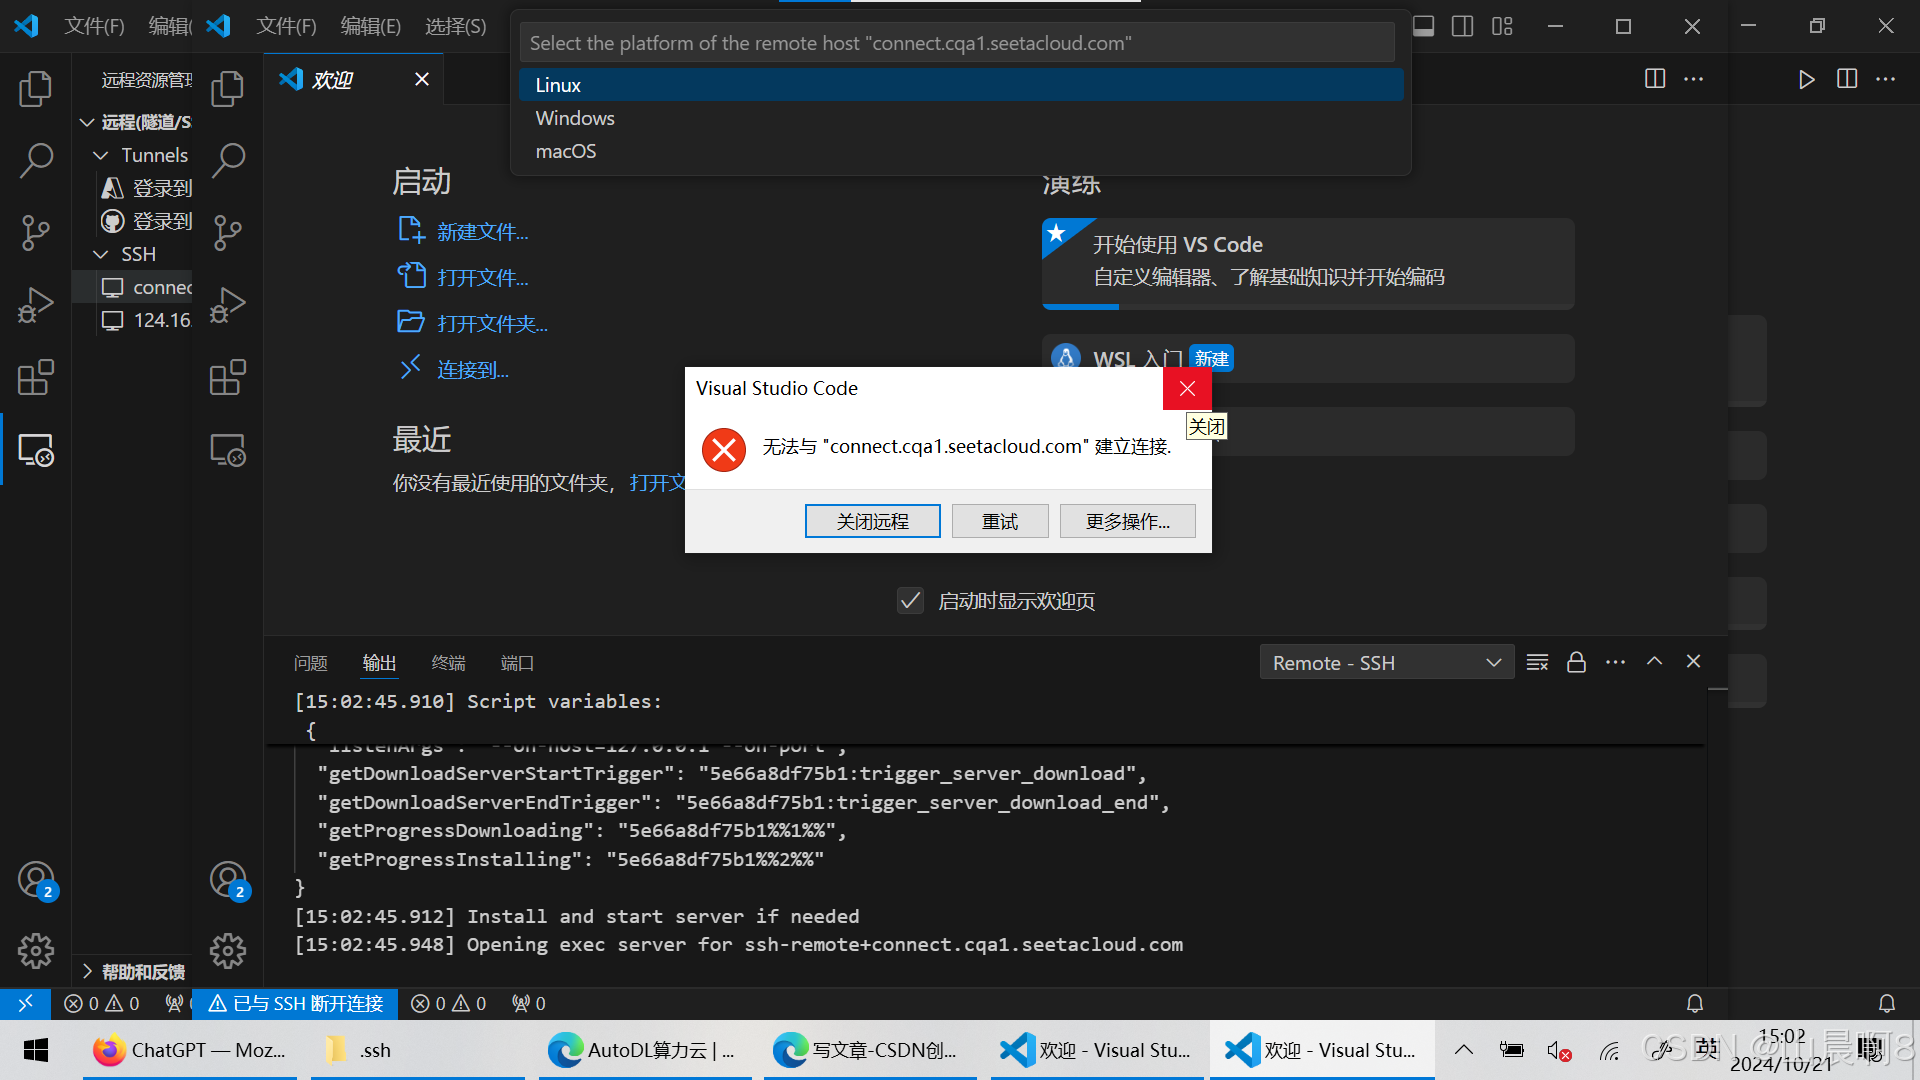Open the 编辑(E) menu in the front window
Viewport: 1920px width, 1080px height.
point(370,26)
